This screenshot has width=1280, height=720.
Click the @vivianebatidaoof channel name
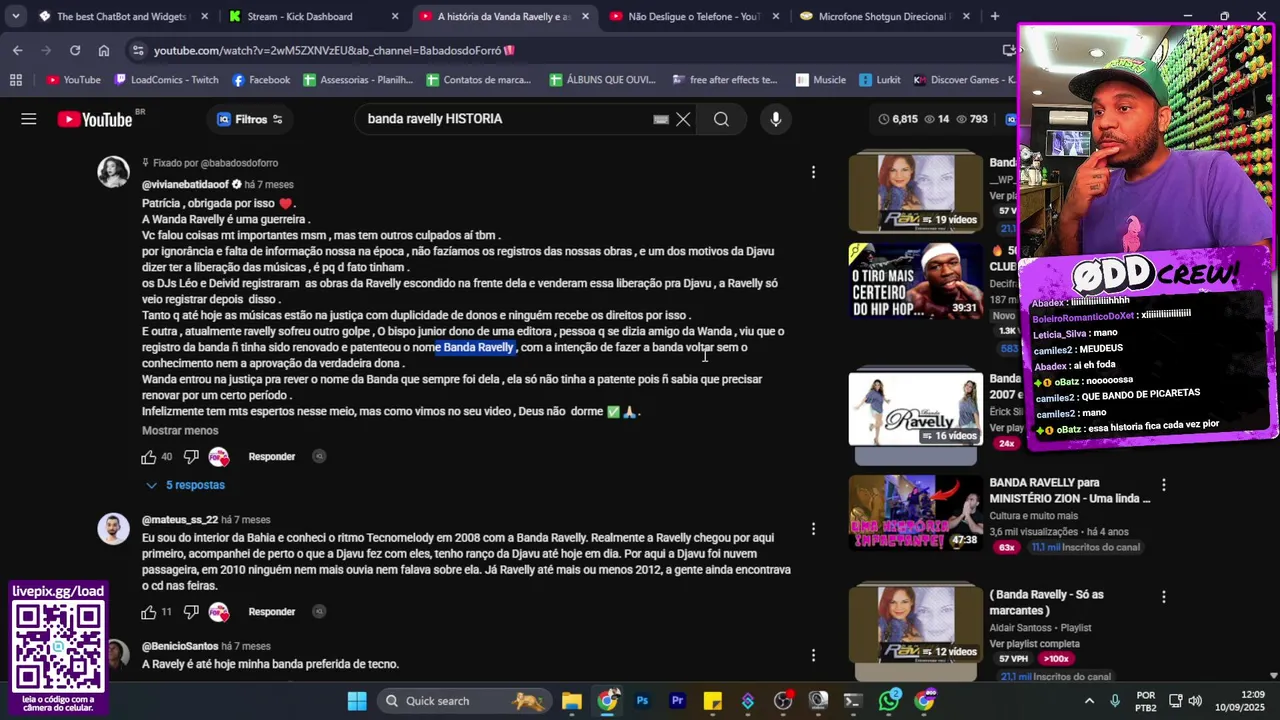click(185, 185)
